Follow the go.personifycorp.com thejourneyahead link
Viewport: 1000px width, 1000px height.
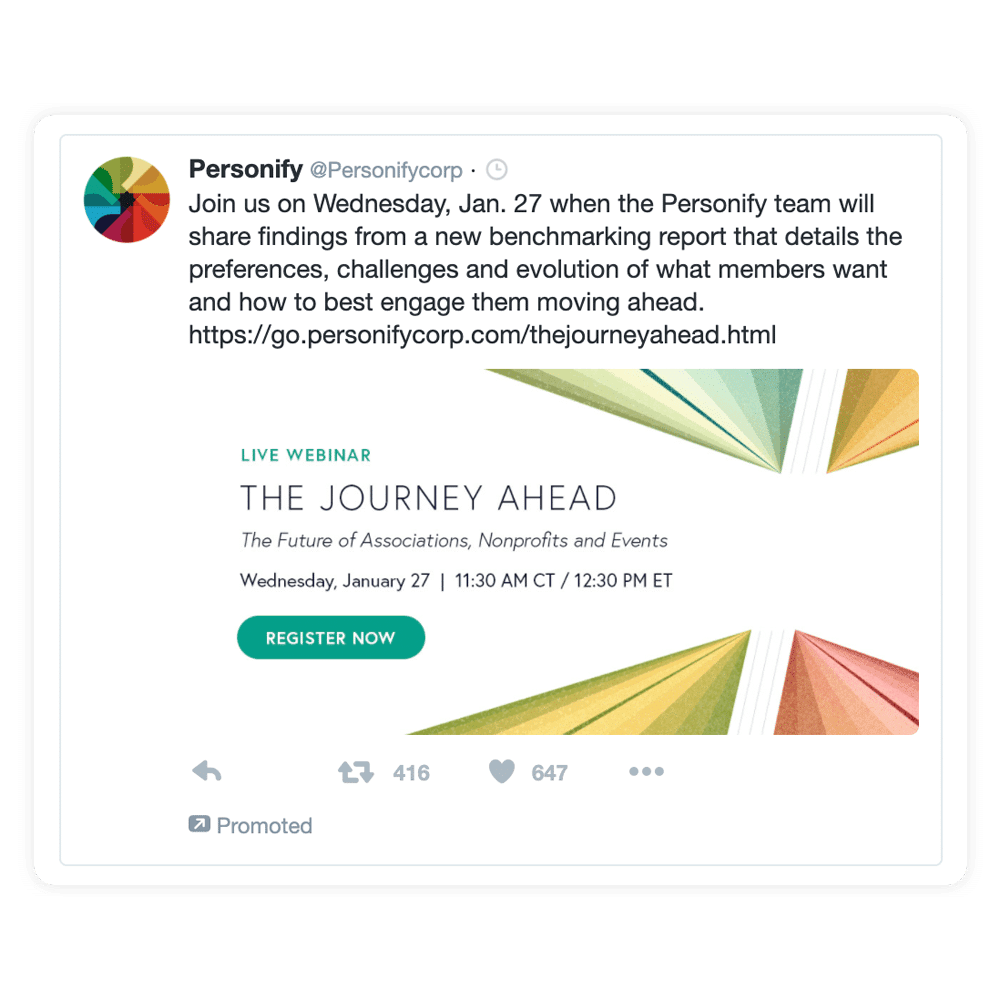coord(482,335)
